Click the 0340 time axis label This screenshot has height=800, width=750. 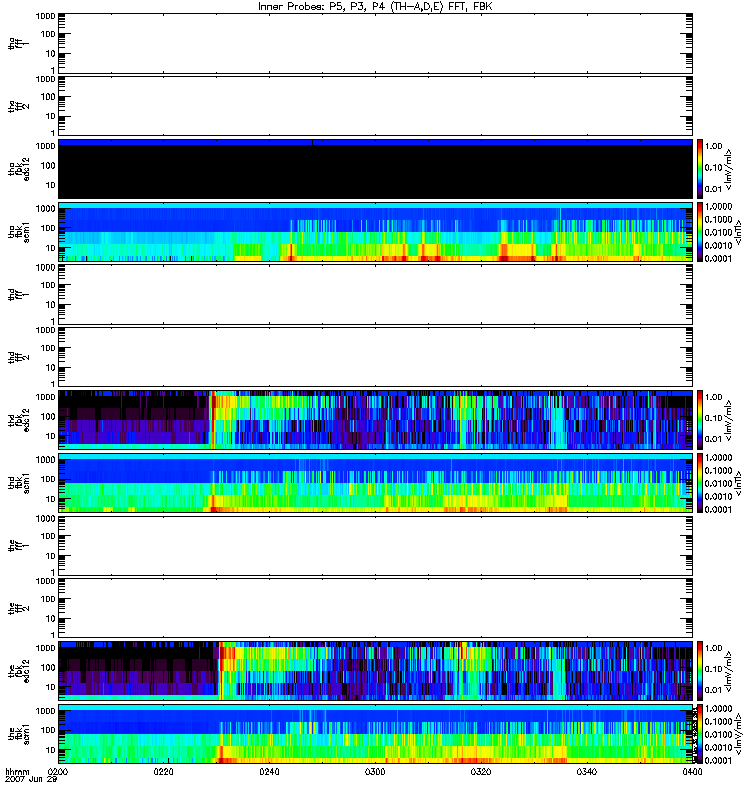coord(586,771)
